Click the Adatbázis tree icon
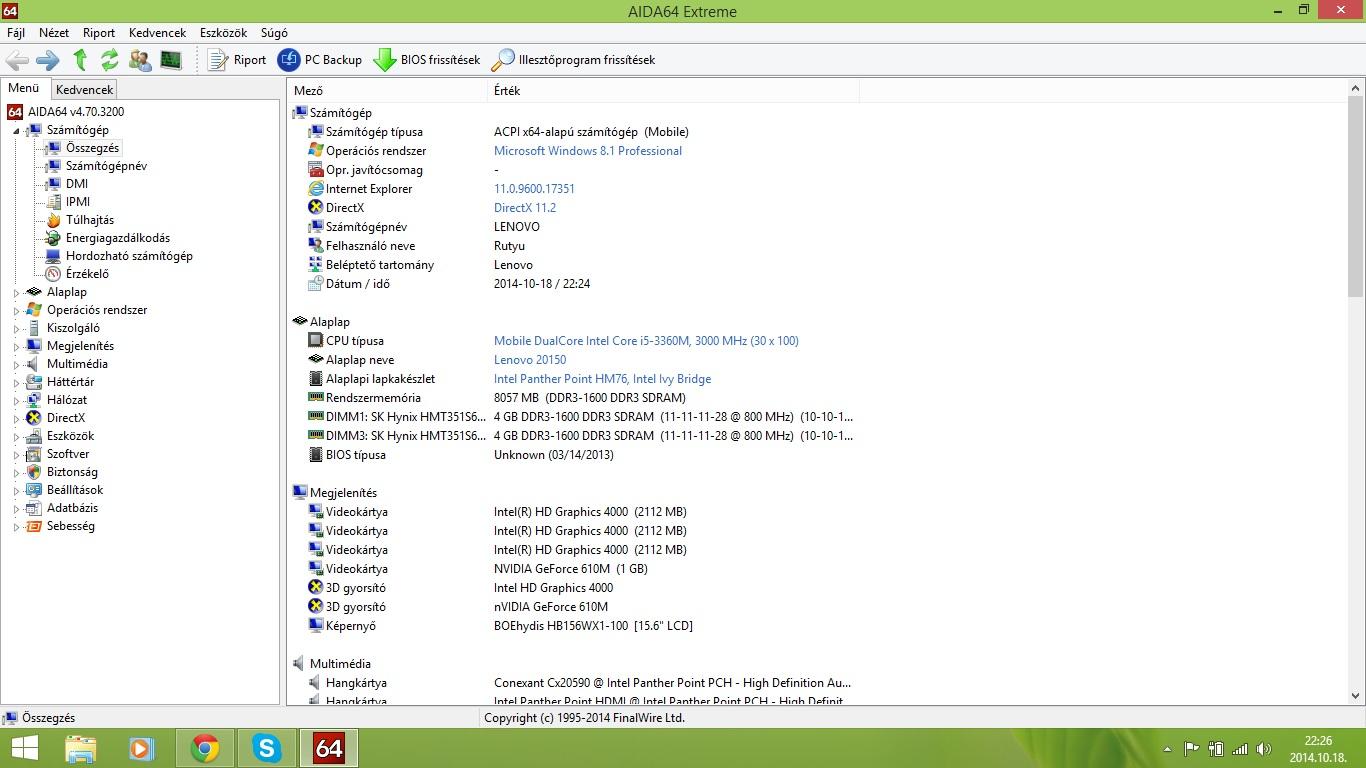The image size is (1366, 768). 34,508
